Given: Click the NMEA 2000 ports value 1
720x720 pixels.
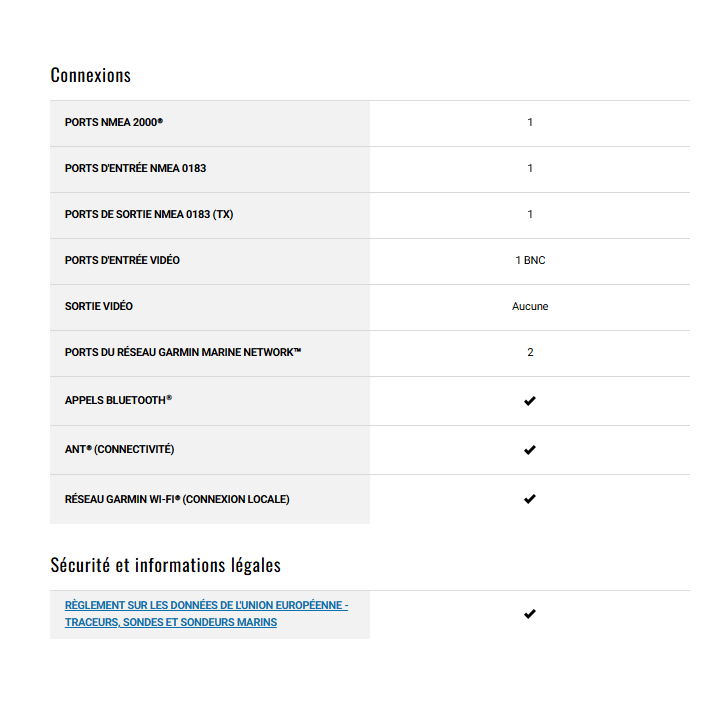Looking at the screenshot, I should coord(530,122).
